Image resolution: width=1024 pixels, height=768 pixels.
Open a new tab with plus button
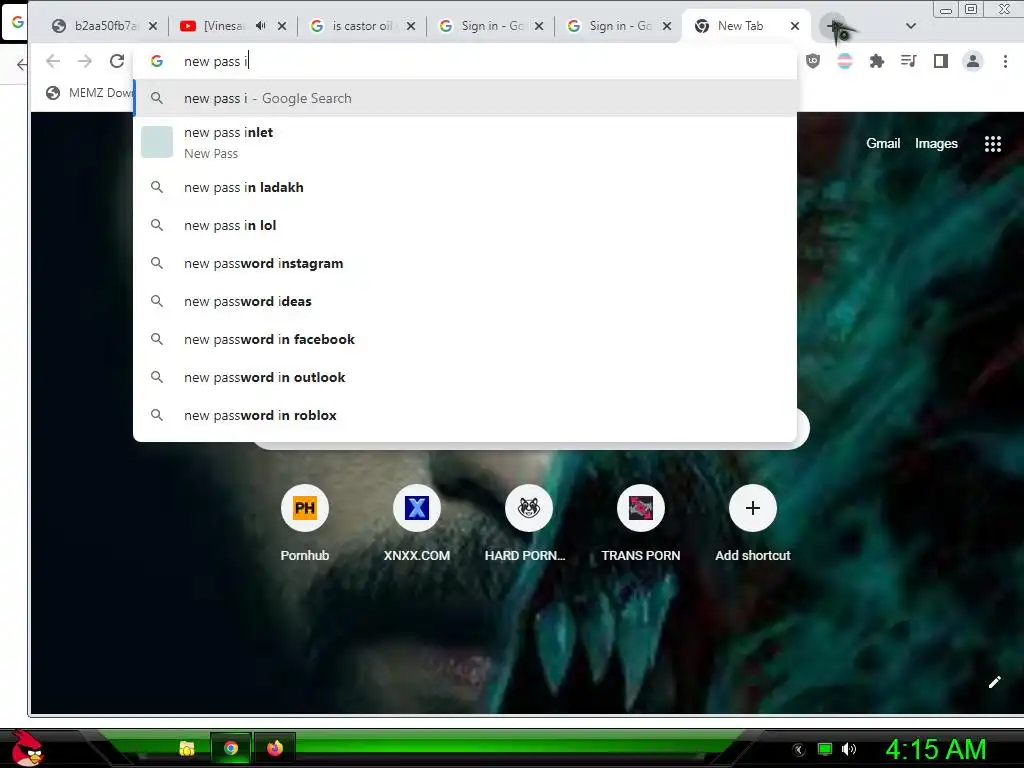(835, 26)
